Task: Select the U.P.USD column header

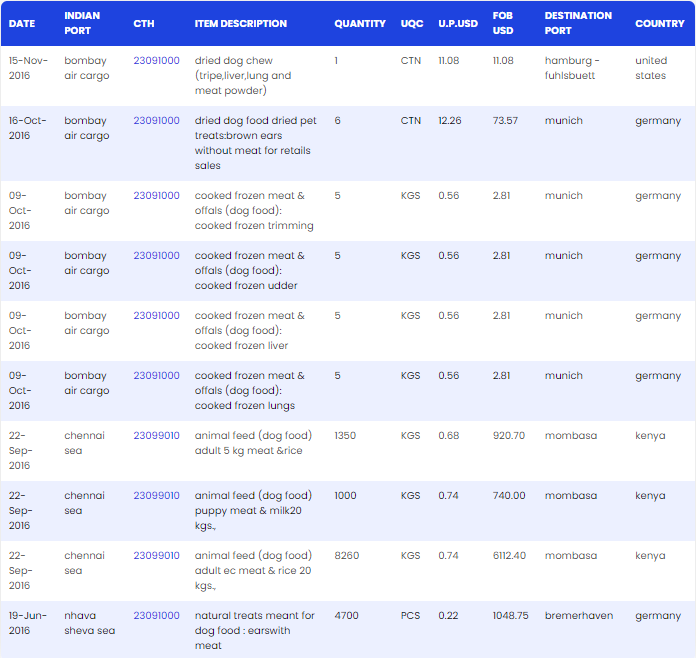Action: (x=458, y=24)
